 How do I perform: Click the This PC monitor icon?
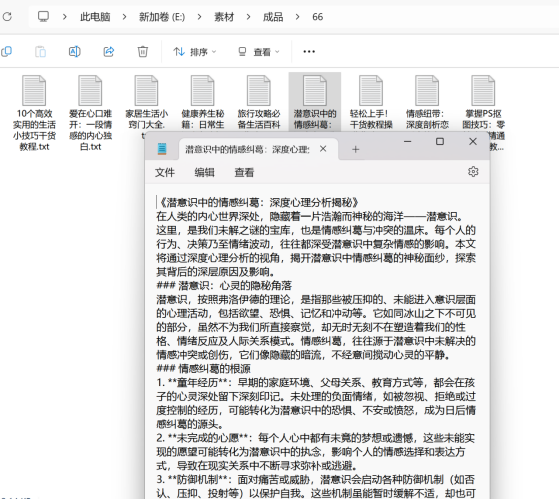pyautogui.click(x=43, y=16)
